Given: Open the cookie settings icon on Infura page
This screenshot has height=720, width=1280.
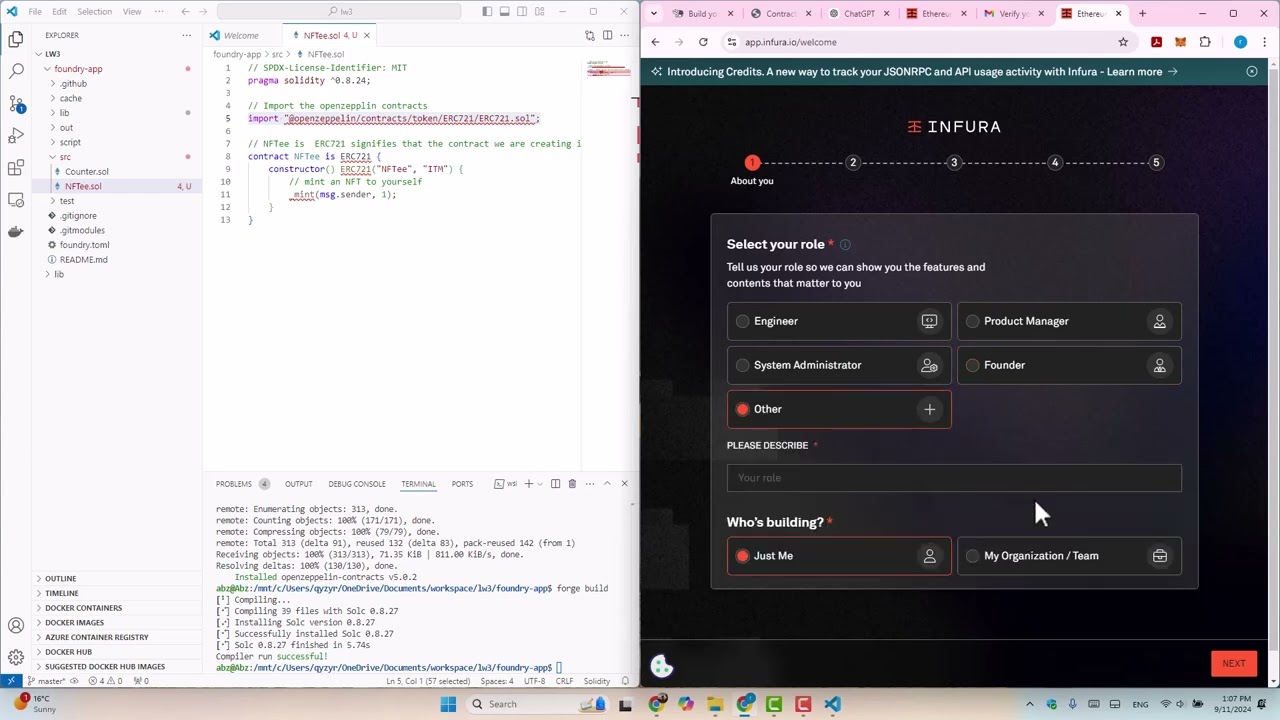Looking at the screenshot, I should coord(662,666).
